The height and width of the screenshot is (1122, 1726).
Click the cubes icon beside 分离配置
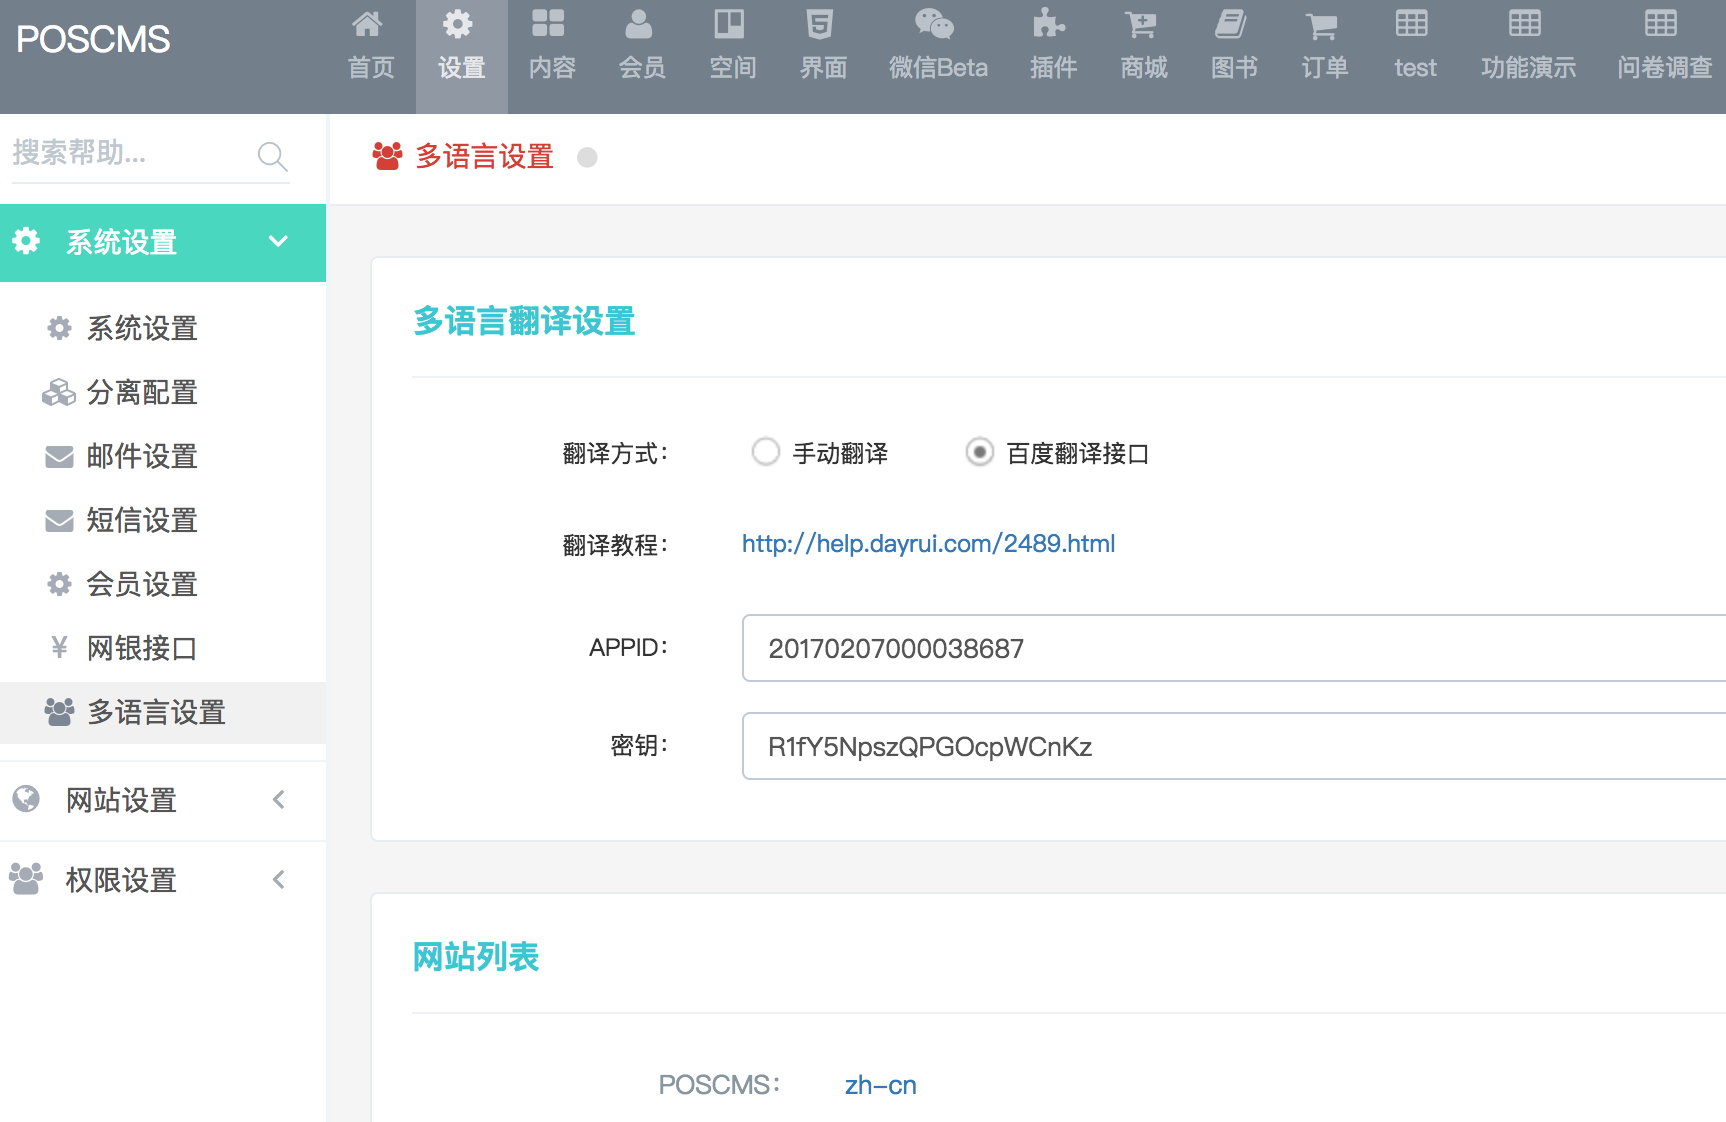59,392
